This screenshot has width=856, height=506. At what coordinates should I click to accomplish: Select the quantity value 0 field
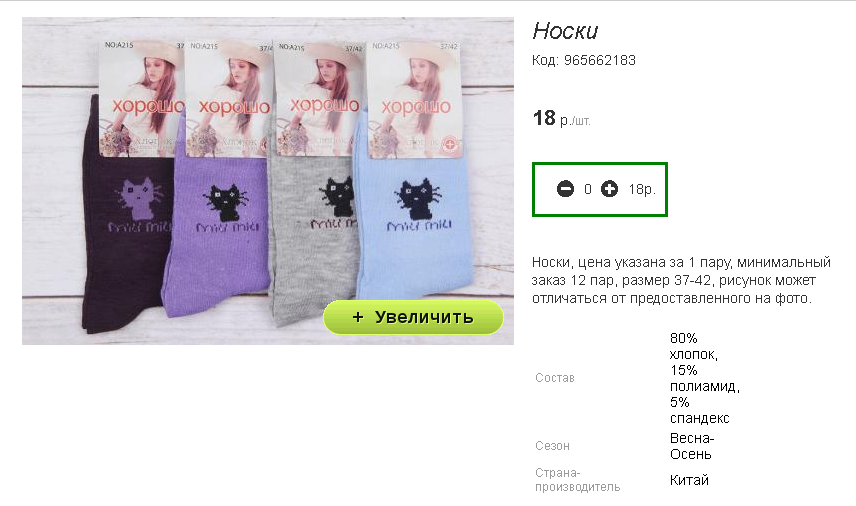coord(587,189)
